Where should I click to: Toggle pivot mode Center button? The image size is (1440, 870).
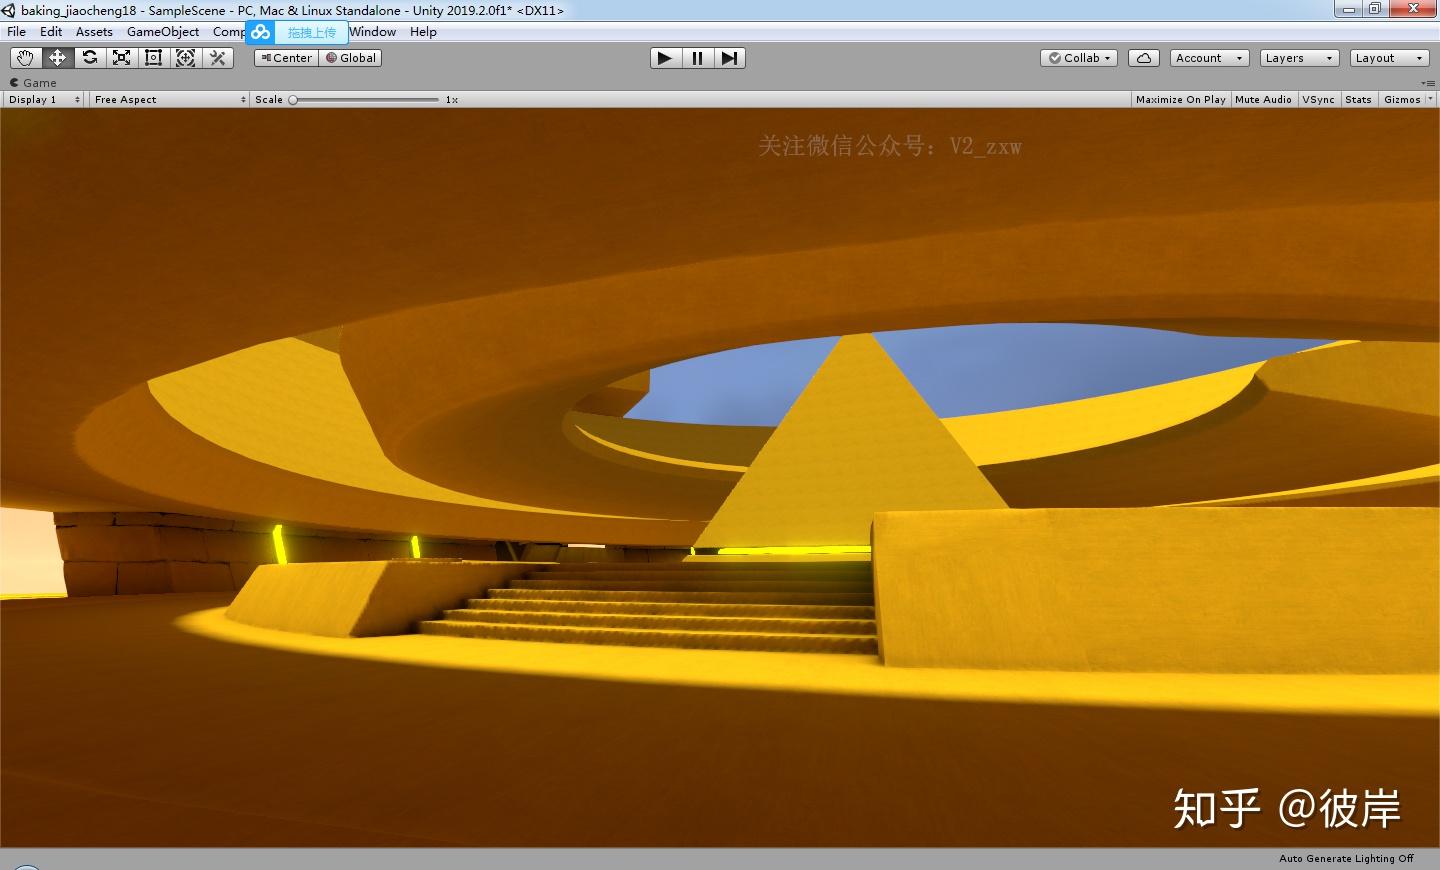click(x=287, y=58)
